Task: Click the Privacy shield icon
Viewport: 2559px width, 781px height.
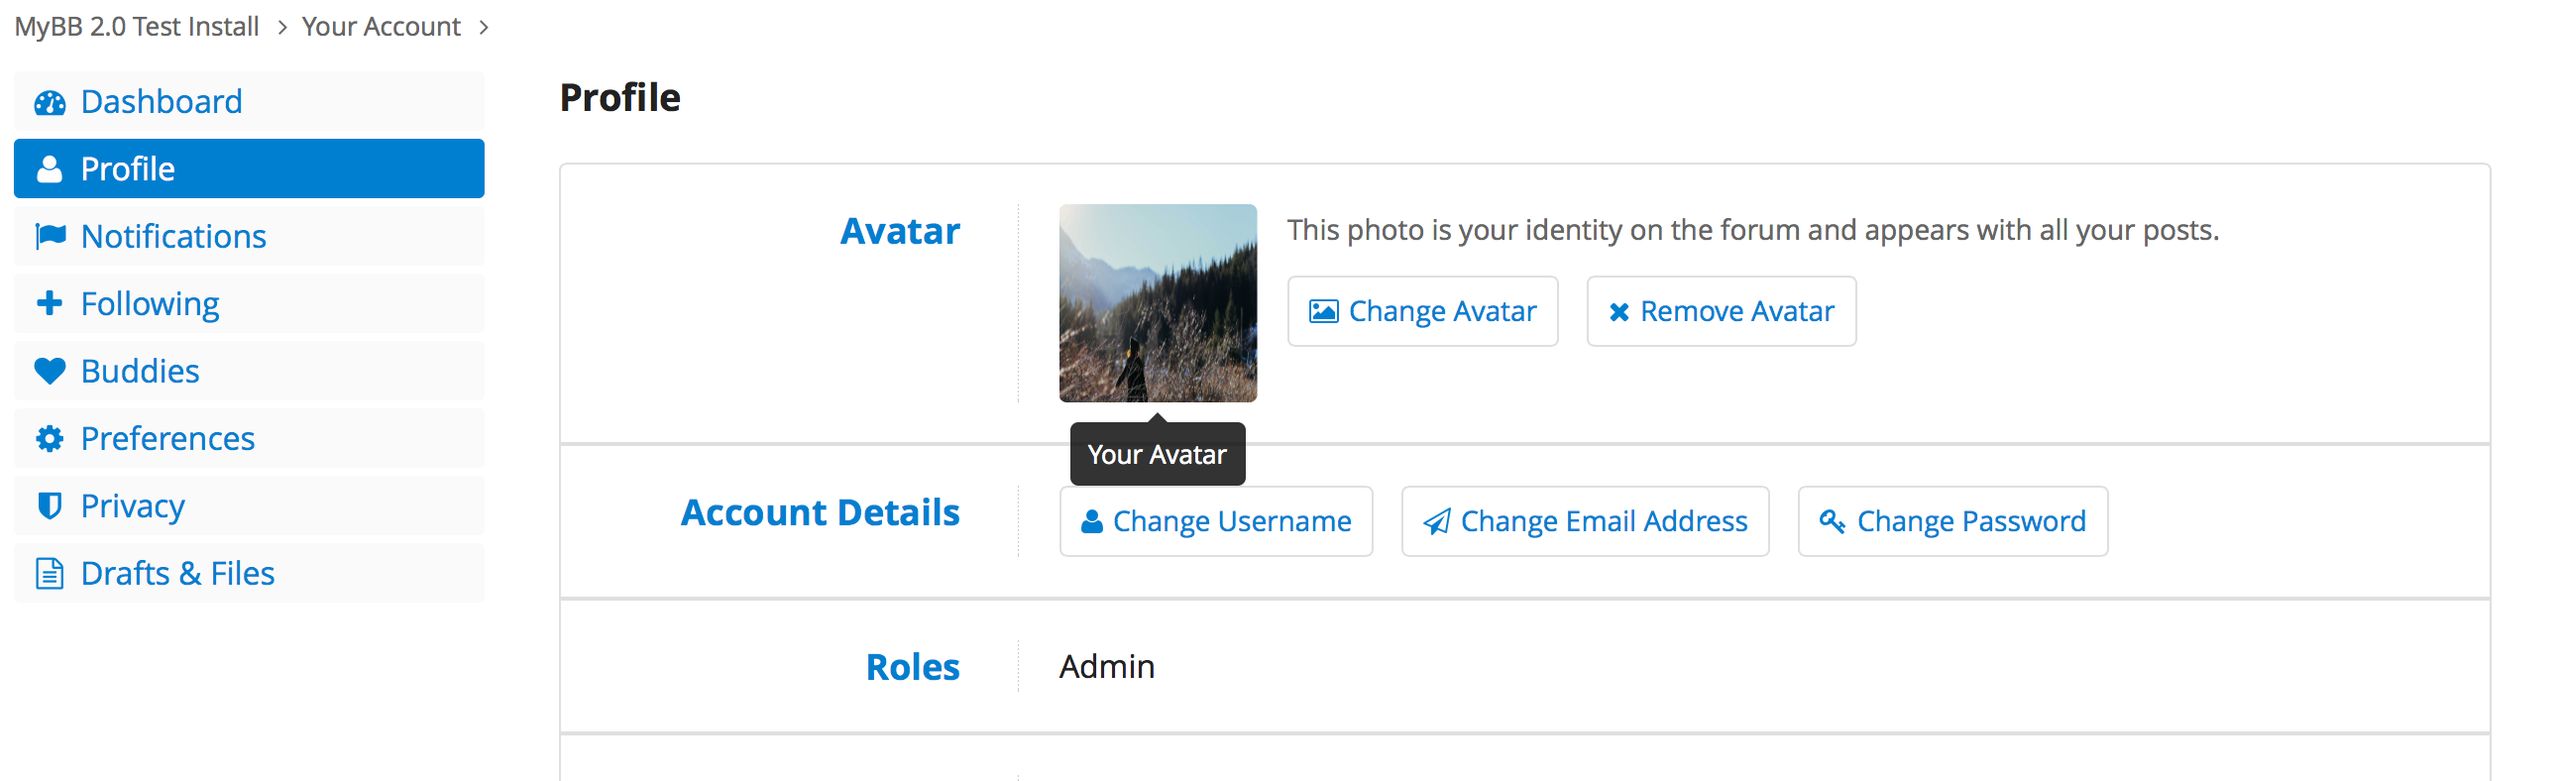Action: 49,506
